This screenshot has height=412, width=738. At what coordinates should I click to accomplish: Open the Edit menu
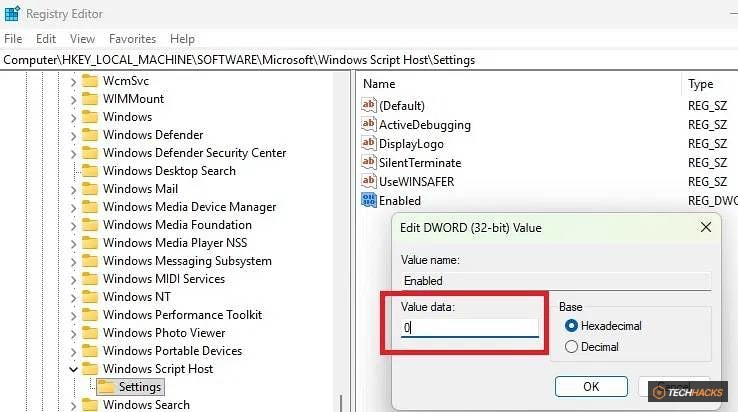click(x=46, y=39)
